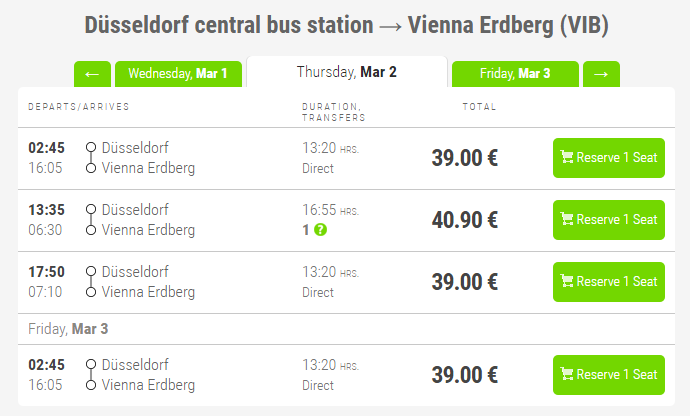Reserve 1 seat on Thursday 02:45 bus
690x416 pixels.
609,158
